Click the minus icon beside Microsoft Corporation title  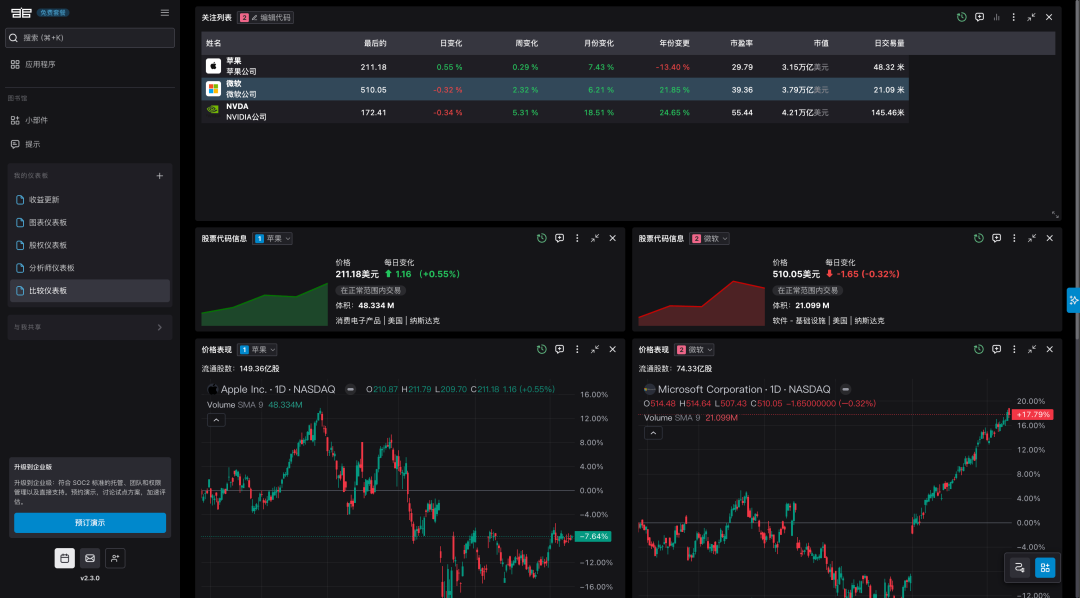click(x=846, y=390)
